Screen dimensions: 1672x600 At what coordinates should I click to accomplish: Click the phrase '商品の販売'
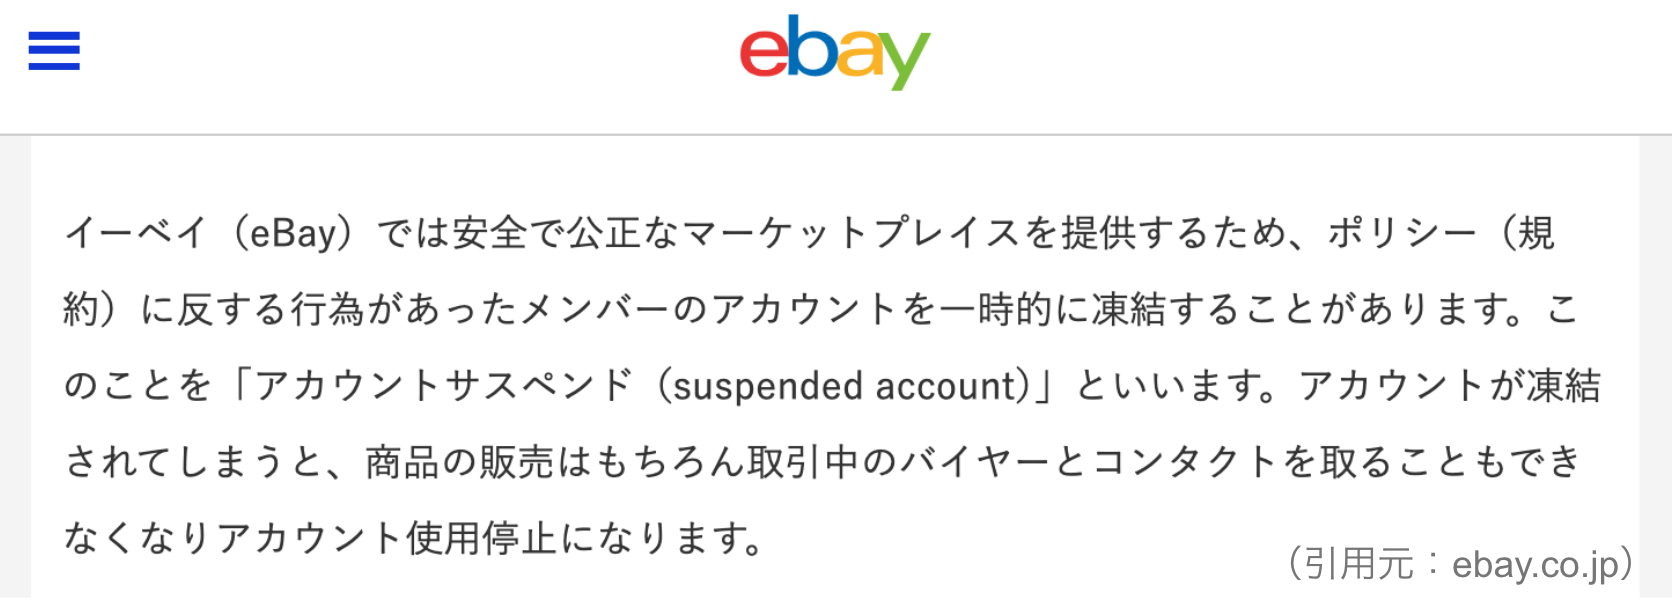[460, 462]
